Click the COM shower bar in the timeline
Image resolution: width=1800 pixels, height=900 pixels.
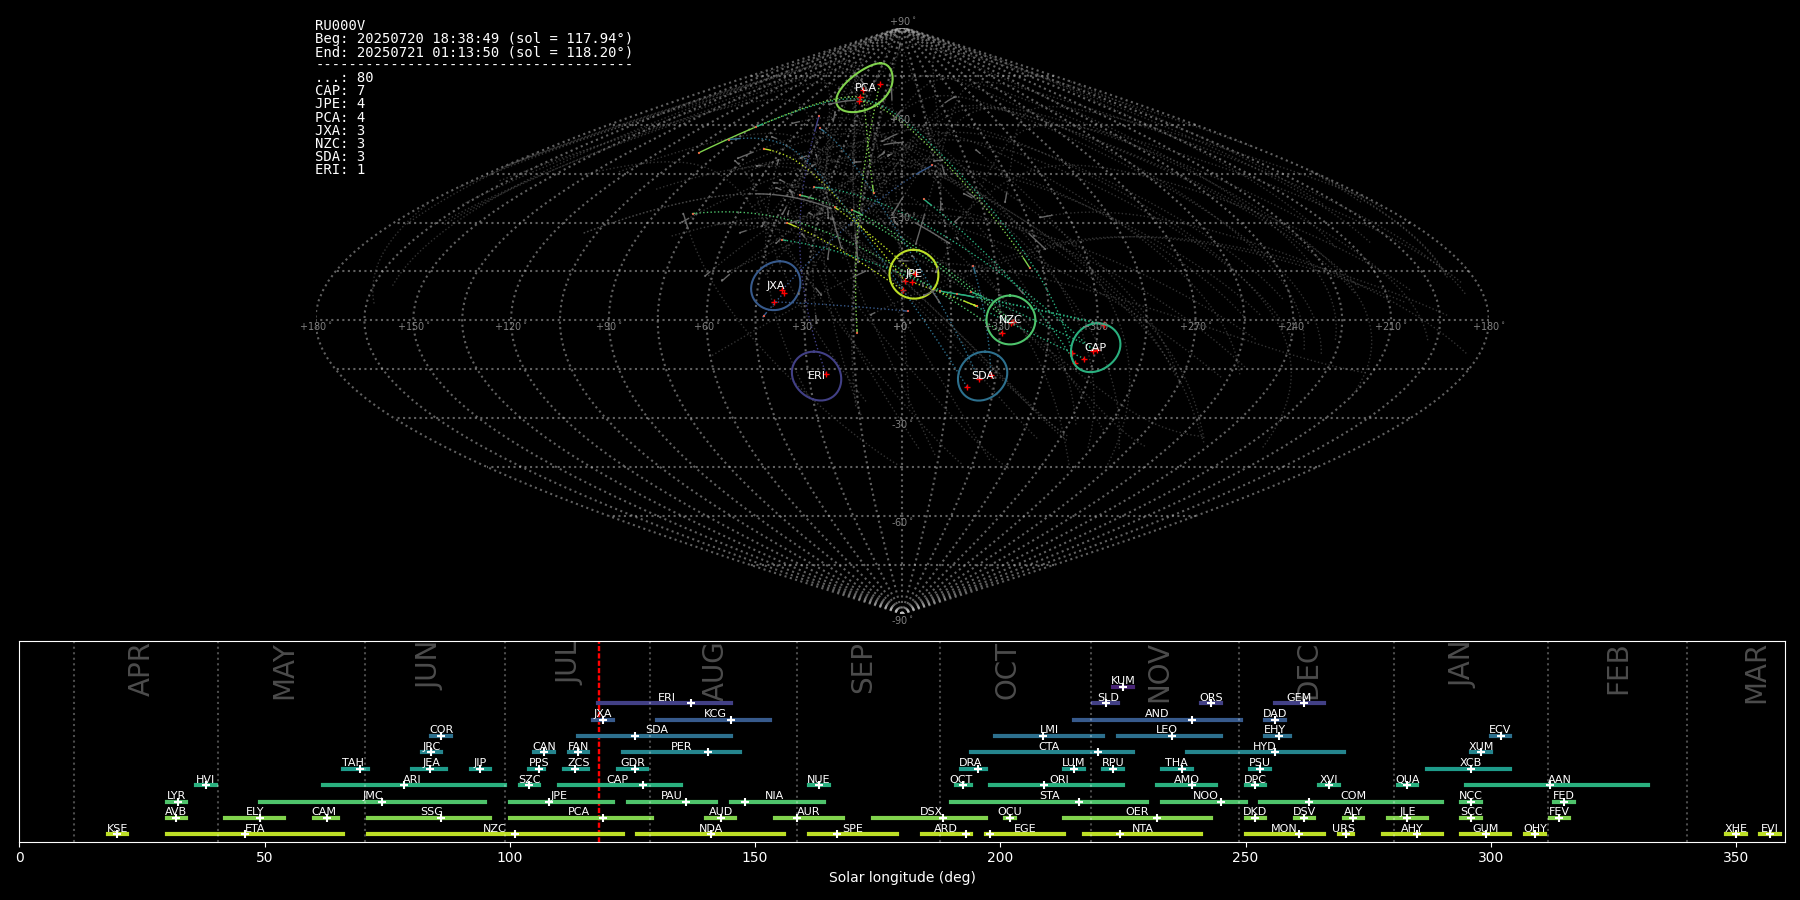click(1351, 802)
